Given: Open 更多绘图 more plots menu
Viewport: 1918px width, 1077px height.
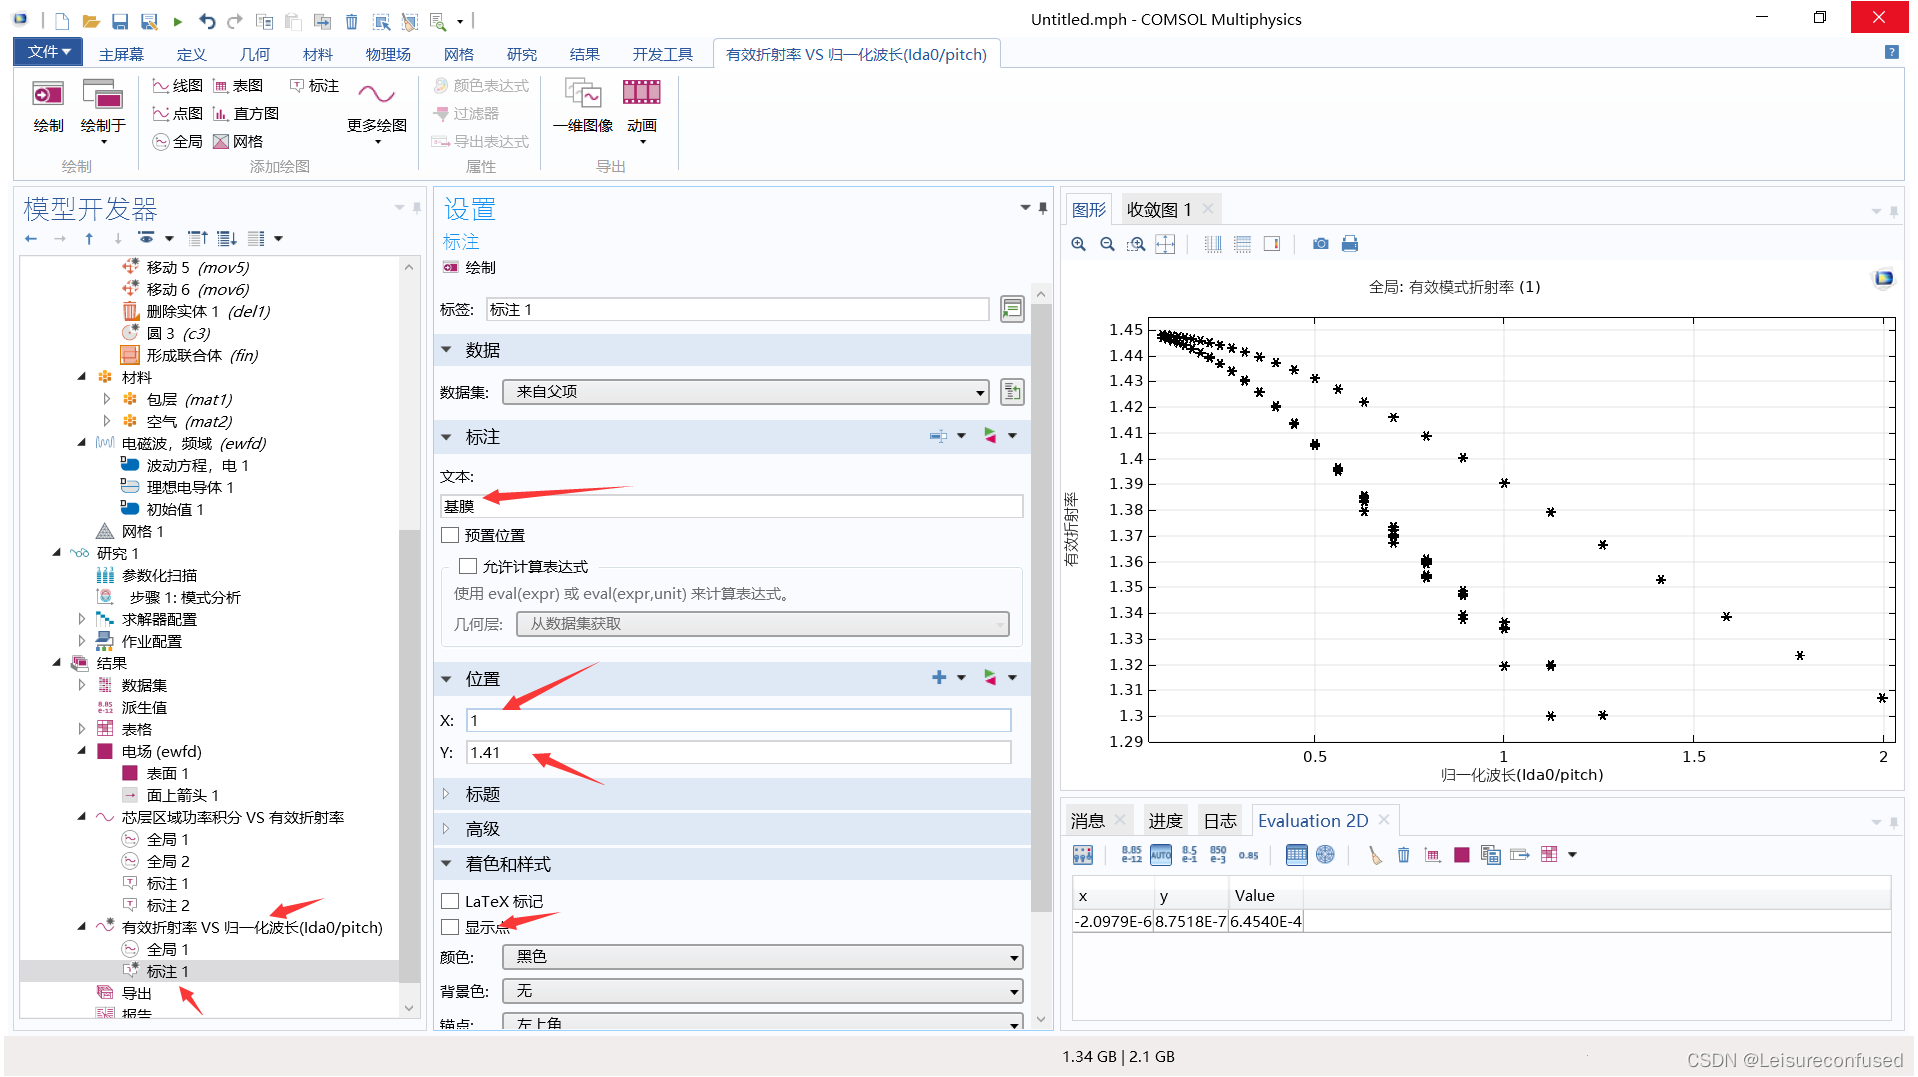Looking at the screenshot, I should 377,110.
